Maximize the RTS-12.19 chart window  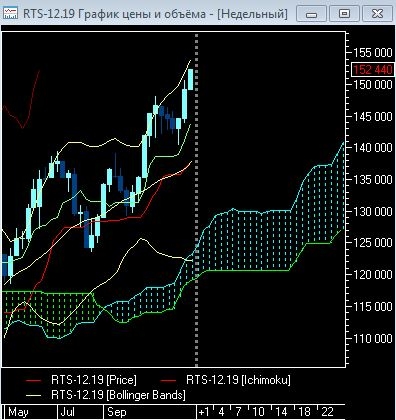344,14
